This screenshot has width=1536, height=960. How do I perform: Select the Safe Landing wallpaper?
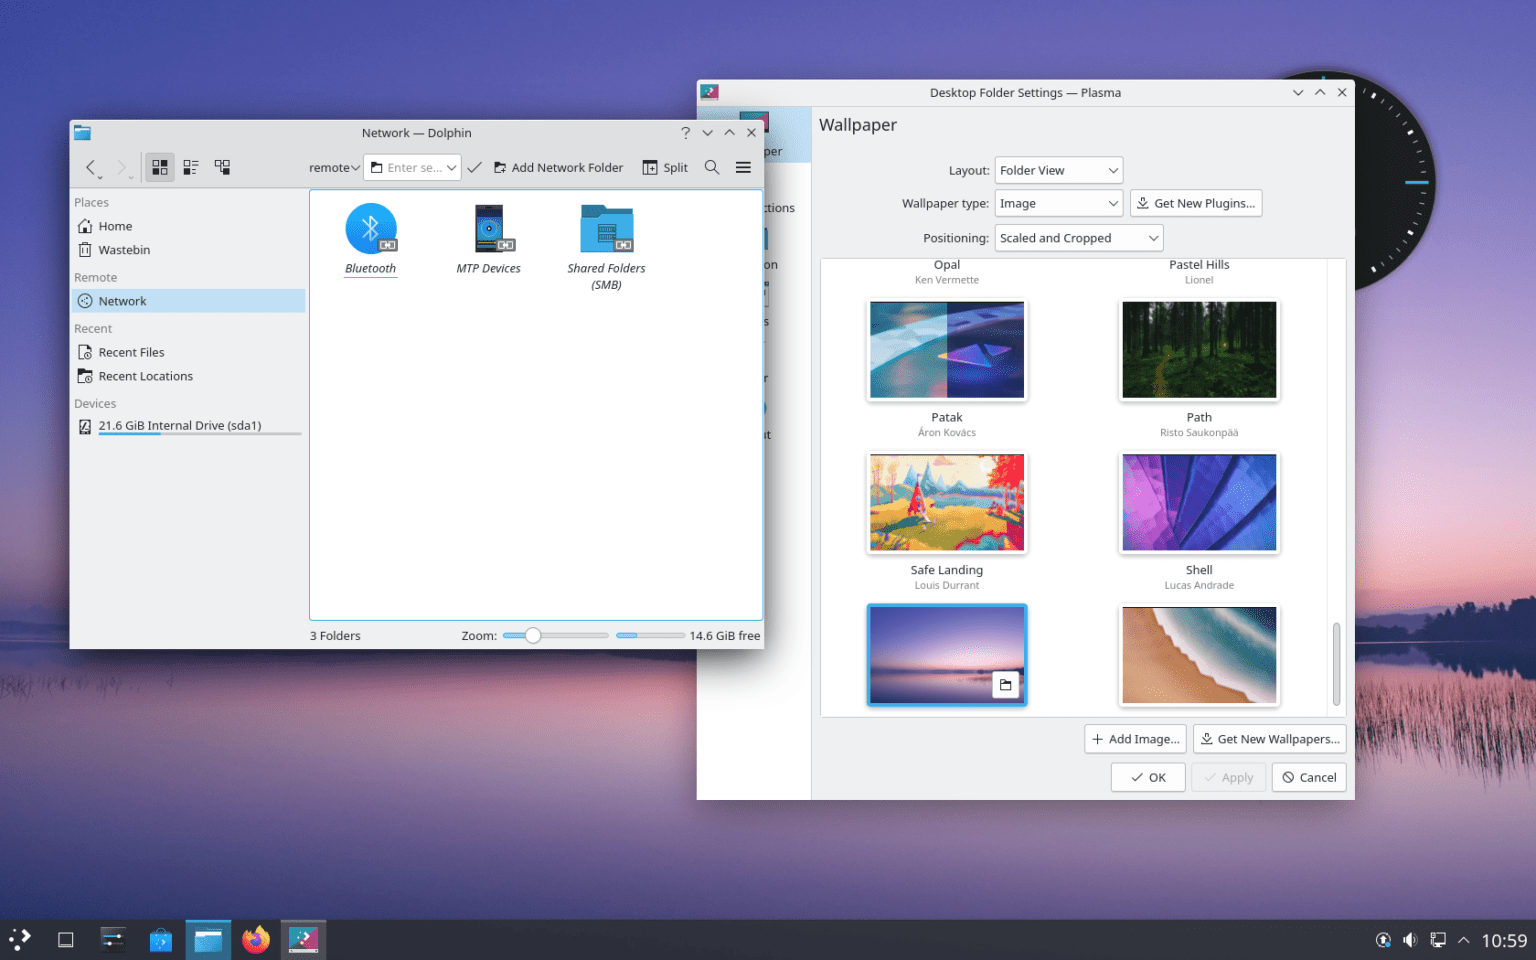[946, 503]
